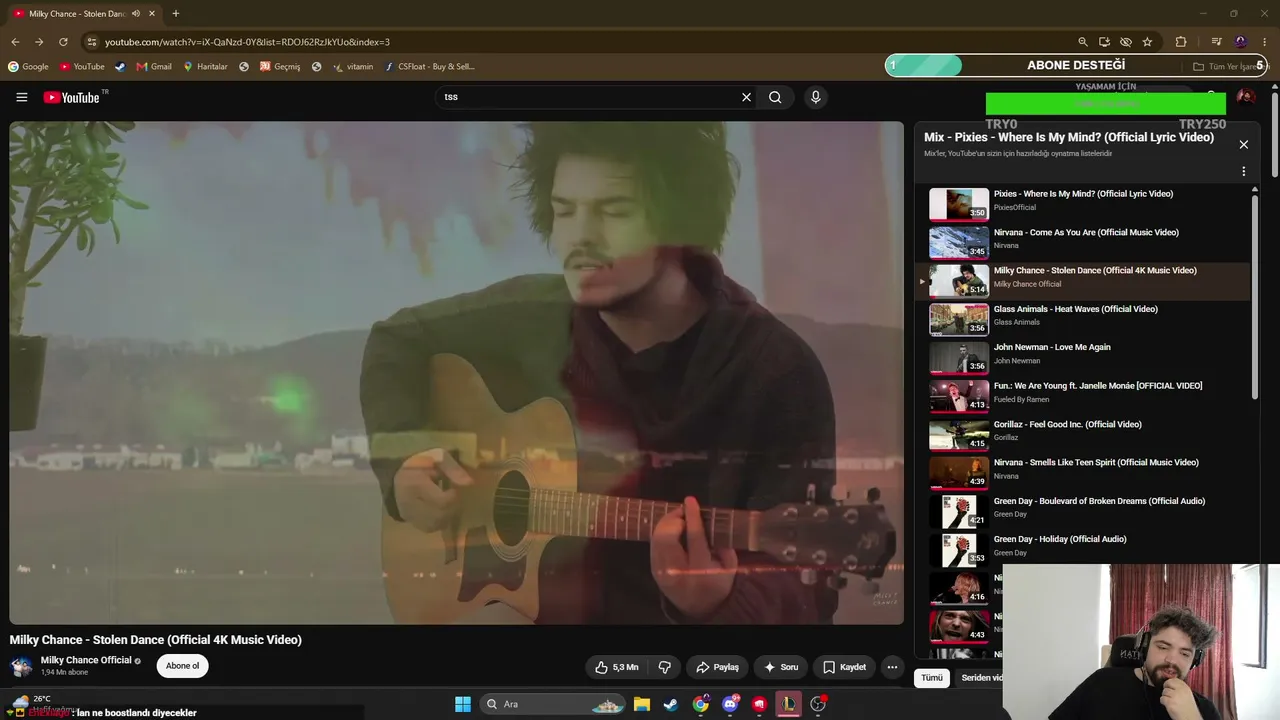Open the Milky Chance Official channel avatar
Screen dimensions: 1280x720
(x=21, y=667)
